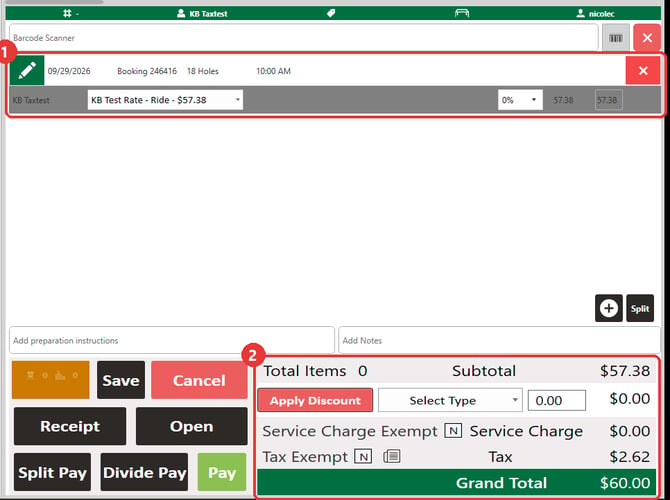The width and height of the screenshot is (670, 500).
Task: Click the 57.38 price box in rate row
Action: pyautogui.click(x=608, y=100)
